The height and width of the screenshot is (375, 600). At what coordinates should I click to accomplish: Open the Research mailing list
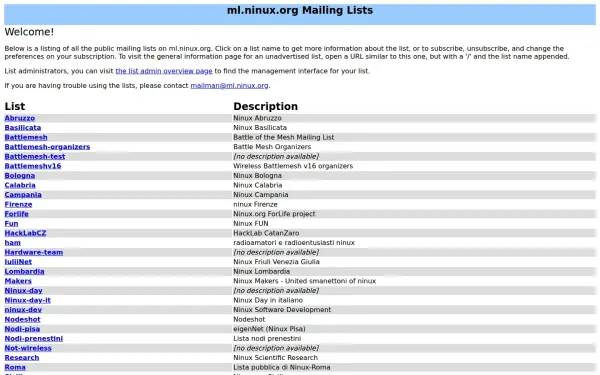tap(22, 357)
